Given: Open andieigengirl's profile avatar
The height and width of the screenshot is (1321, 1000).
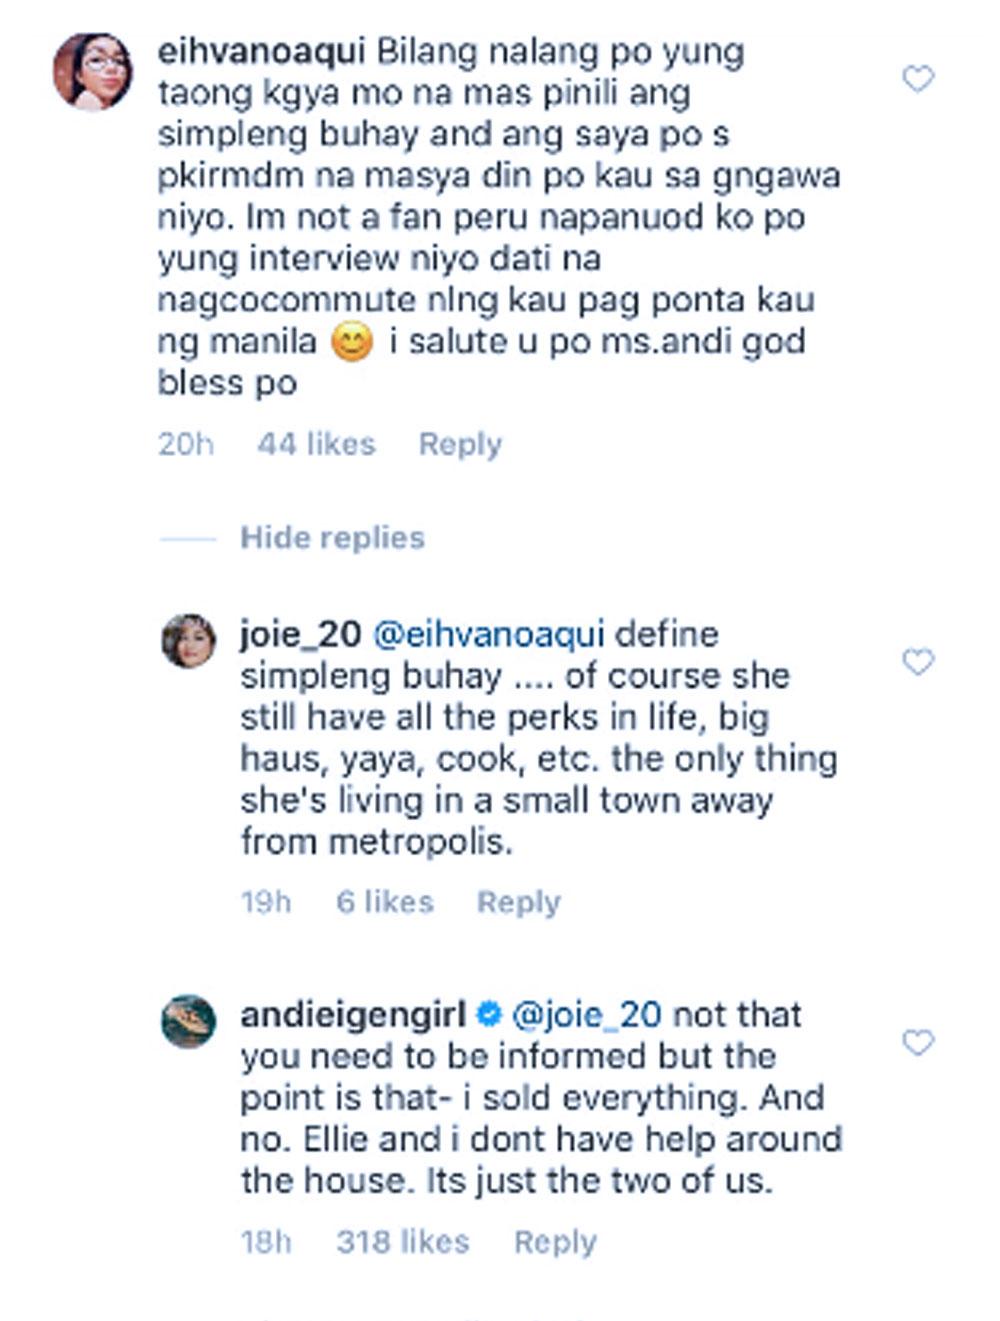Looking at the screenshot, I should point(189,1021).
